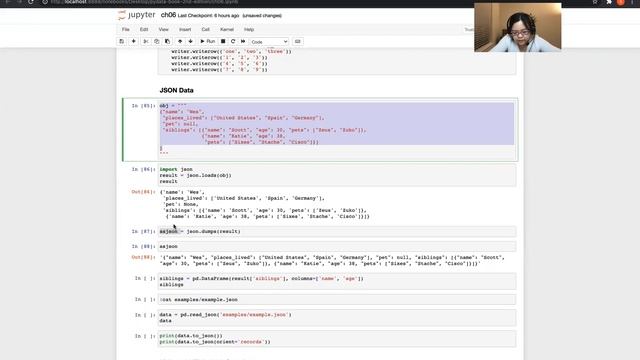
Task: Open the View menu
Action: (163, 29)
